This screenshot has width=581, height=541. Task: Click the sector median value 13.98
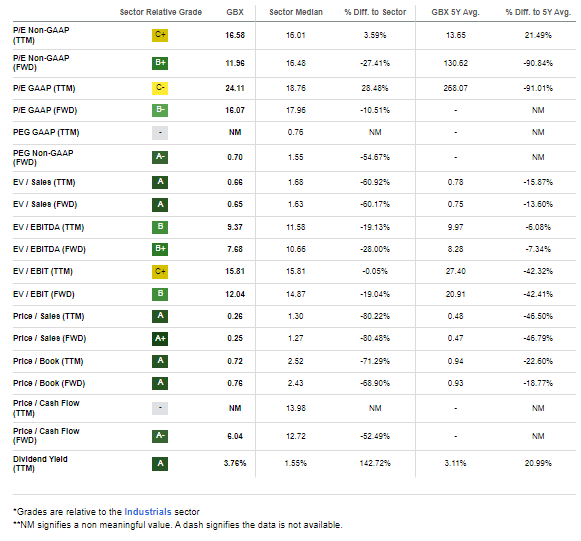coord(296,408)
